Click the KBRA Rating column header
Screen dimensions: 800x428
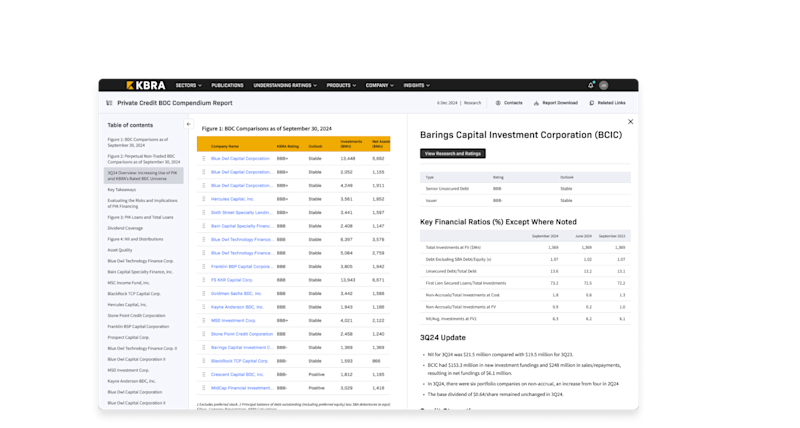[x=288, y=146]
